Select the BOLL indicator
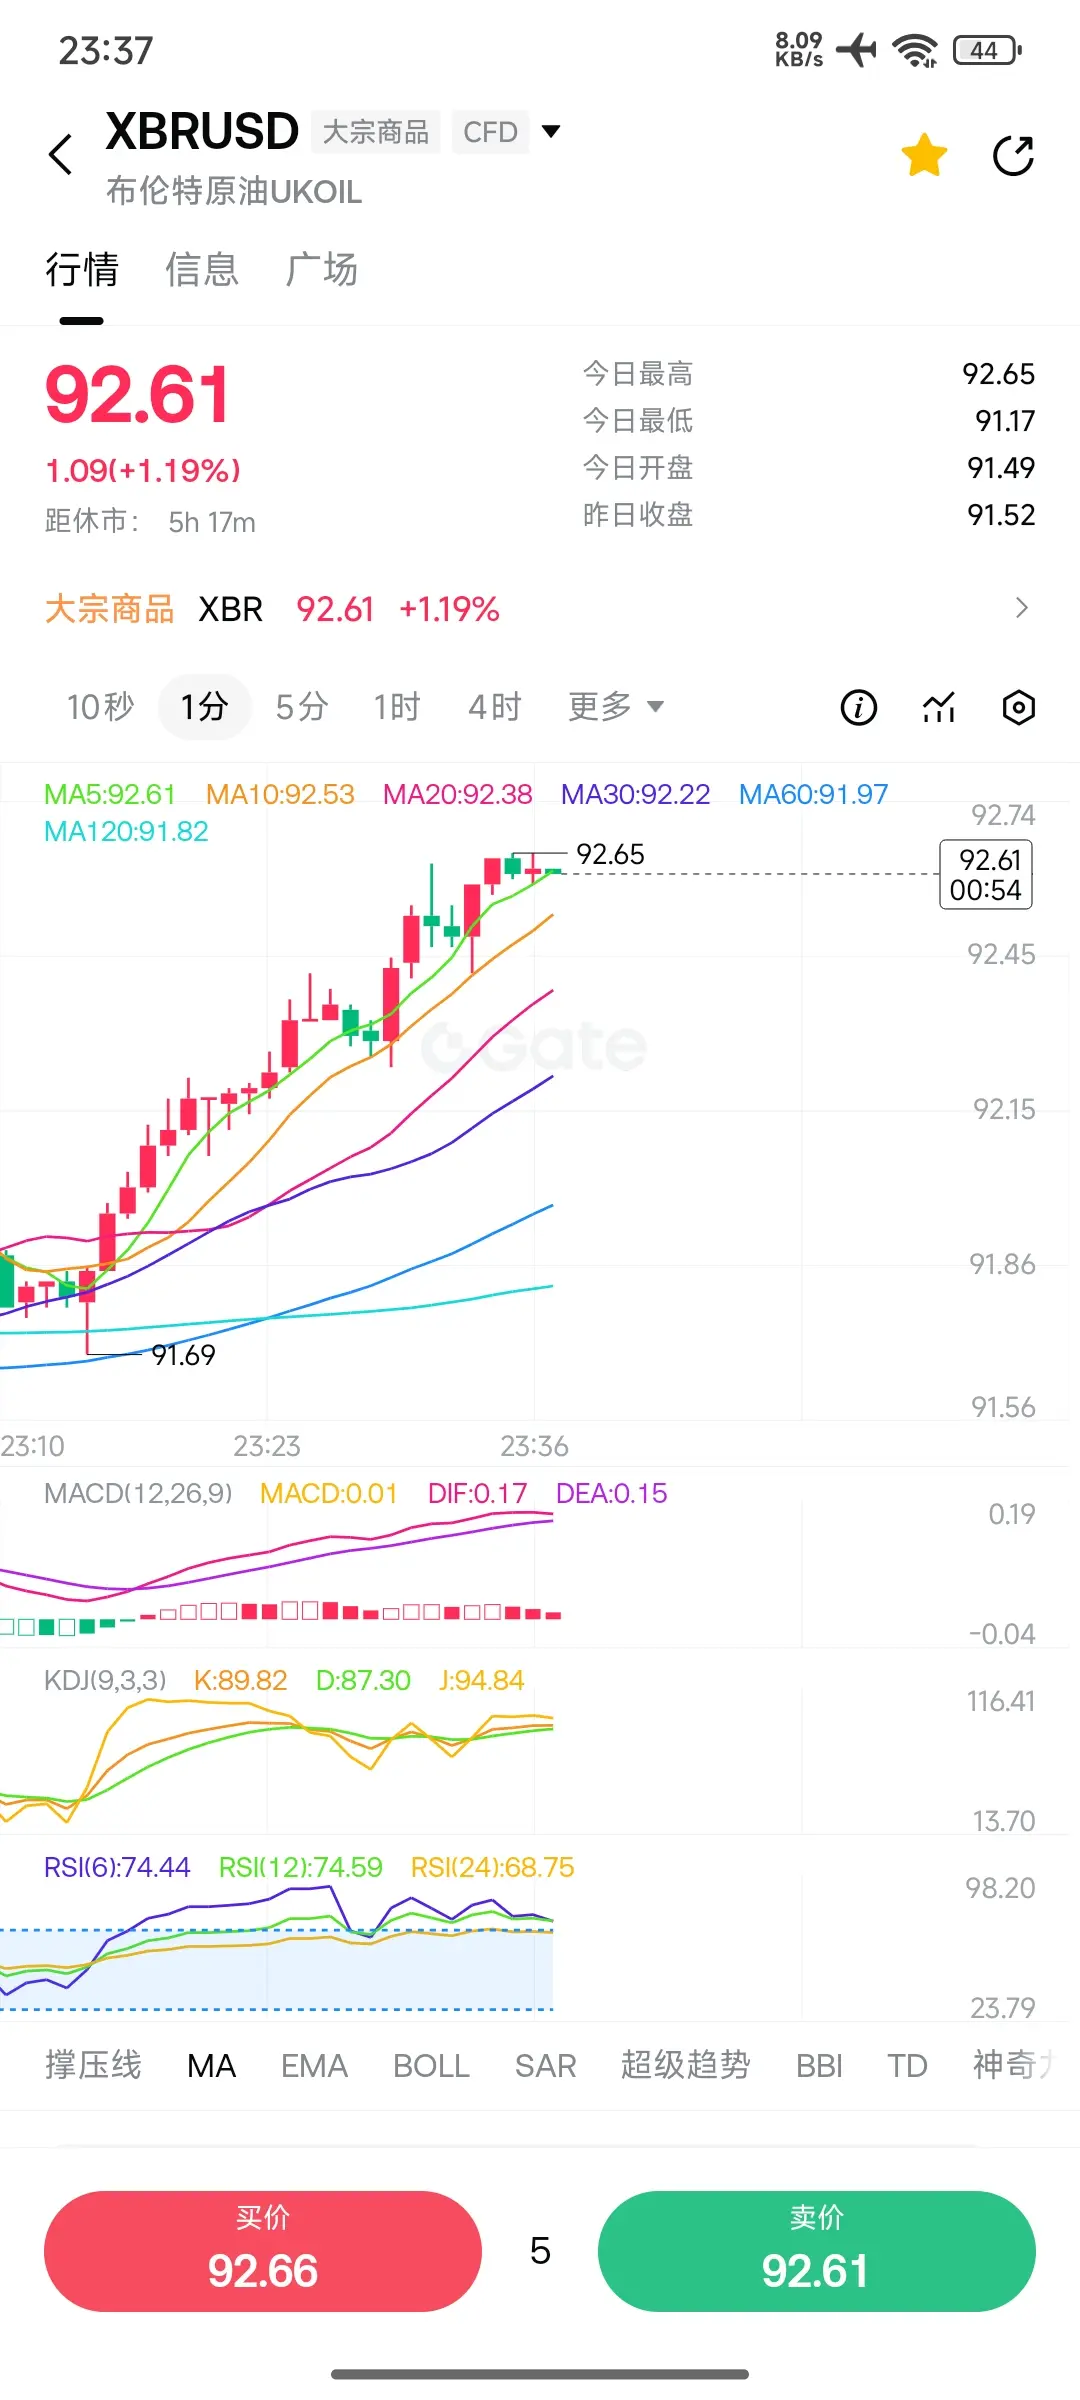This screenshot has width=1080, height=2400. (431, 2065)
